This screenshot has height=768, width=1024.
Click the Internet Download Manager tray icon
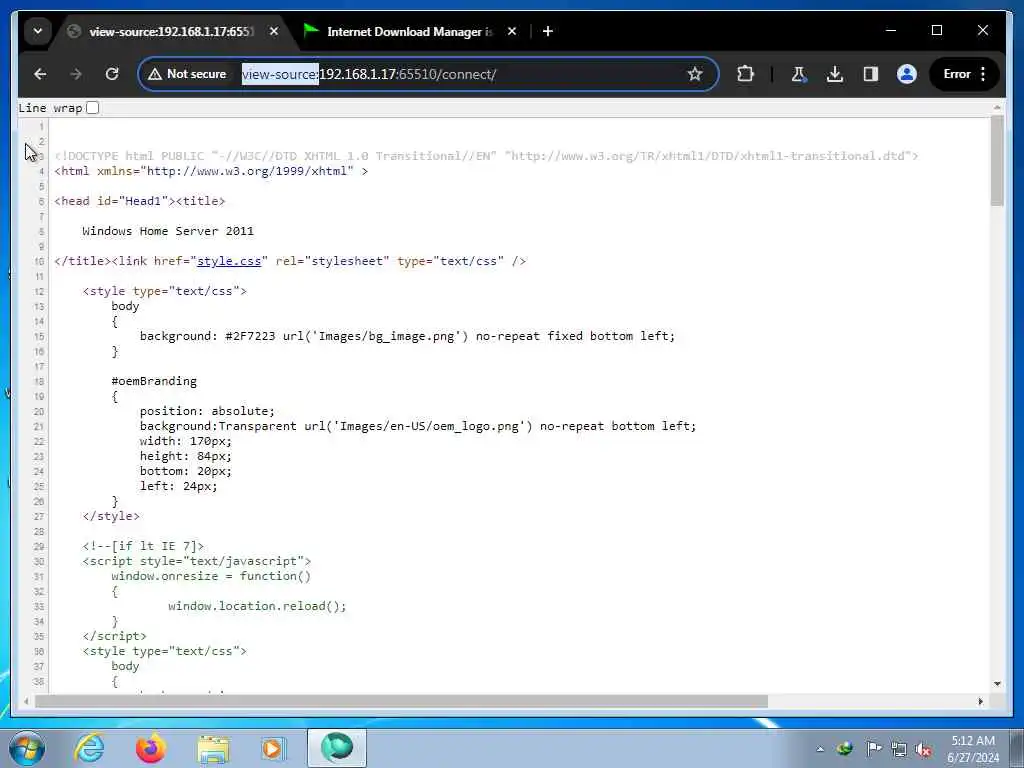[844, 749]
